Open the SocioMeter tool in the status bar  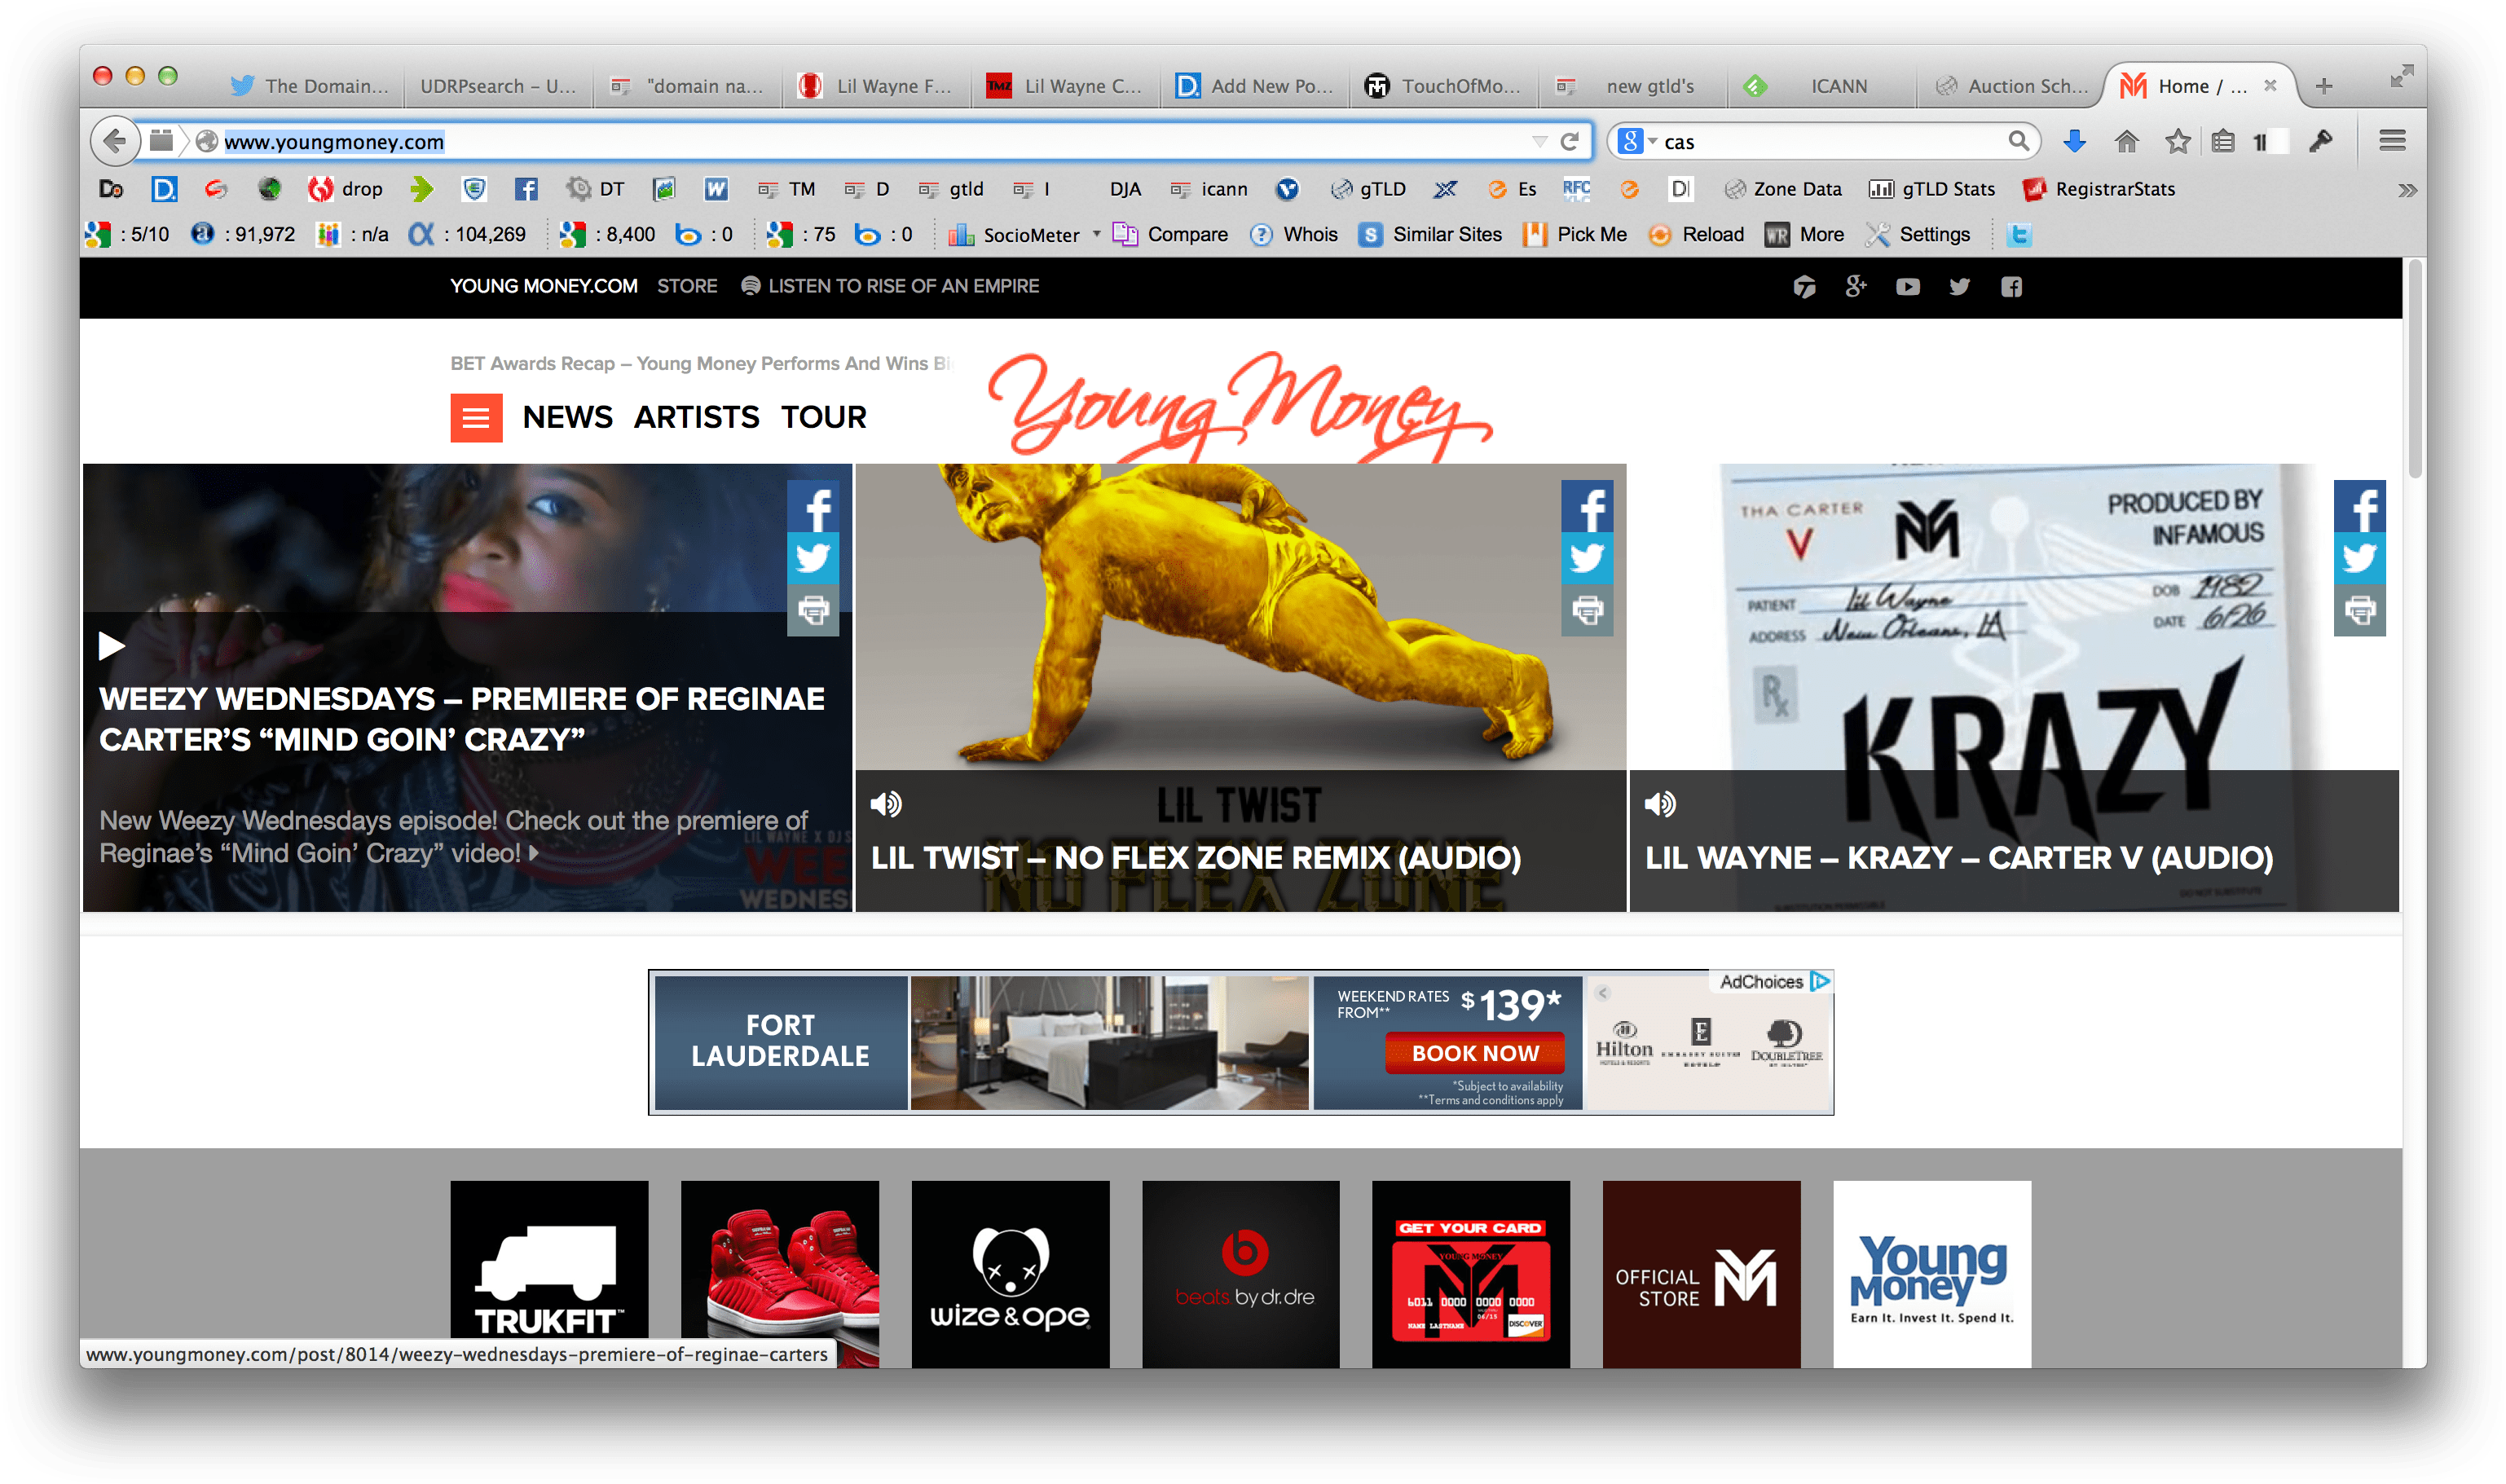pos(1020,234)
